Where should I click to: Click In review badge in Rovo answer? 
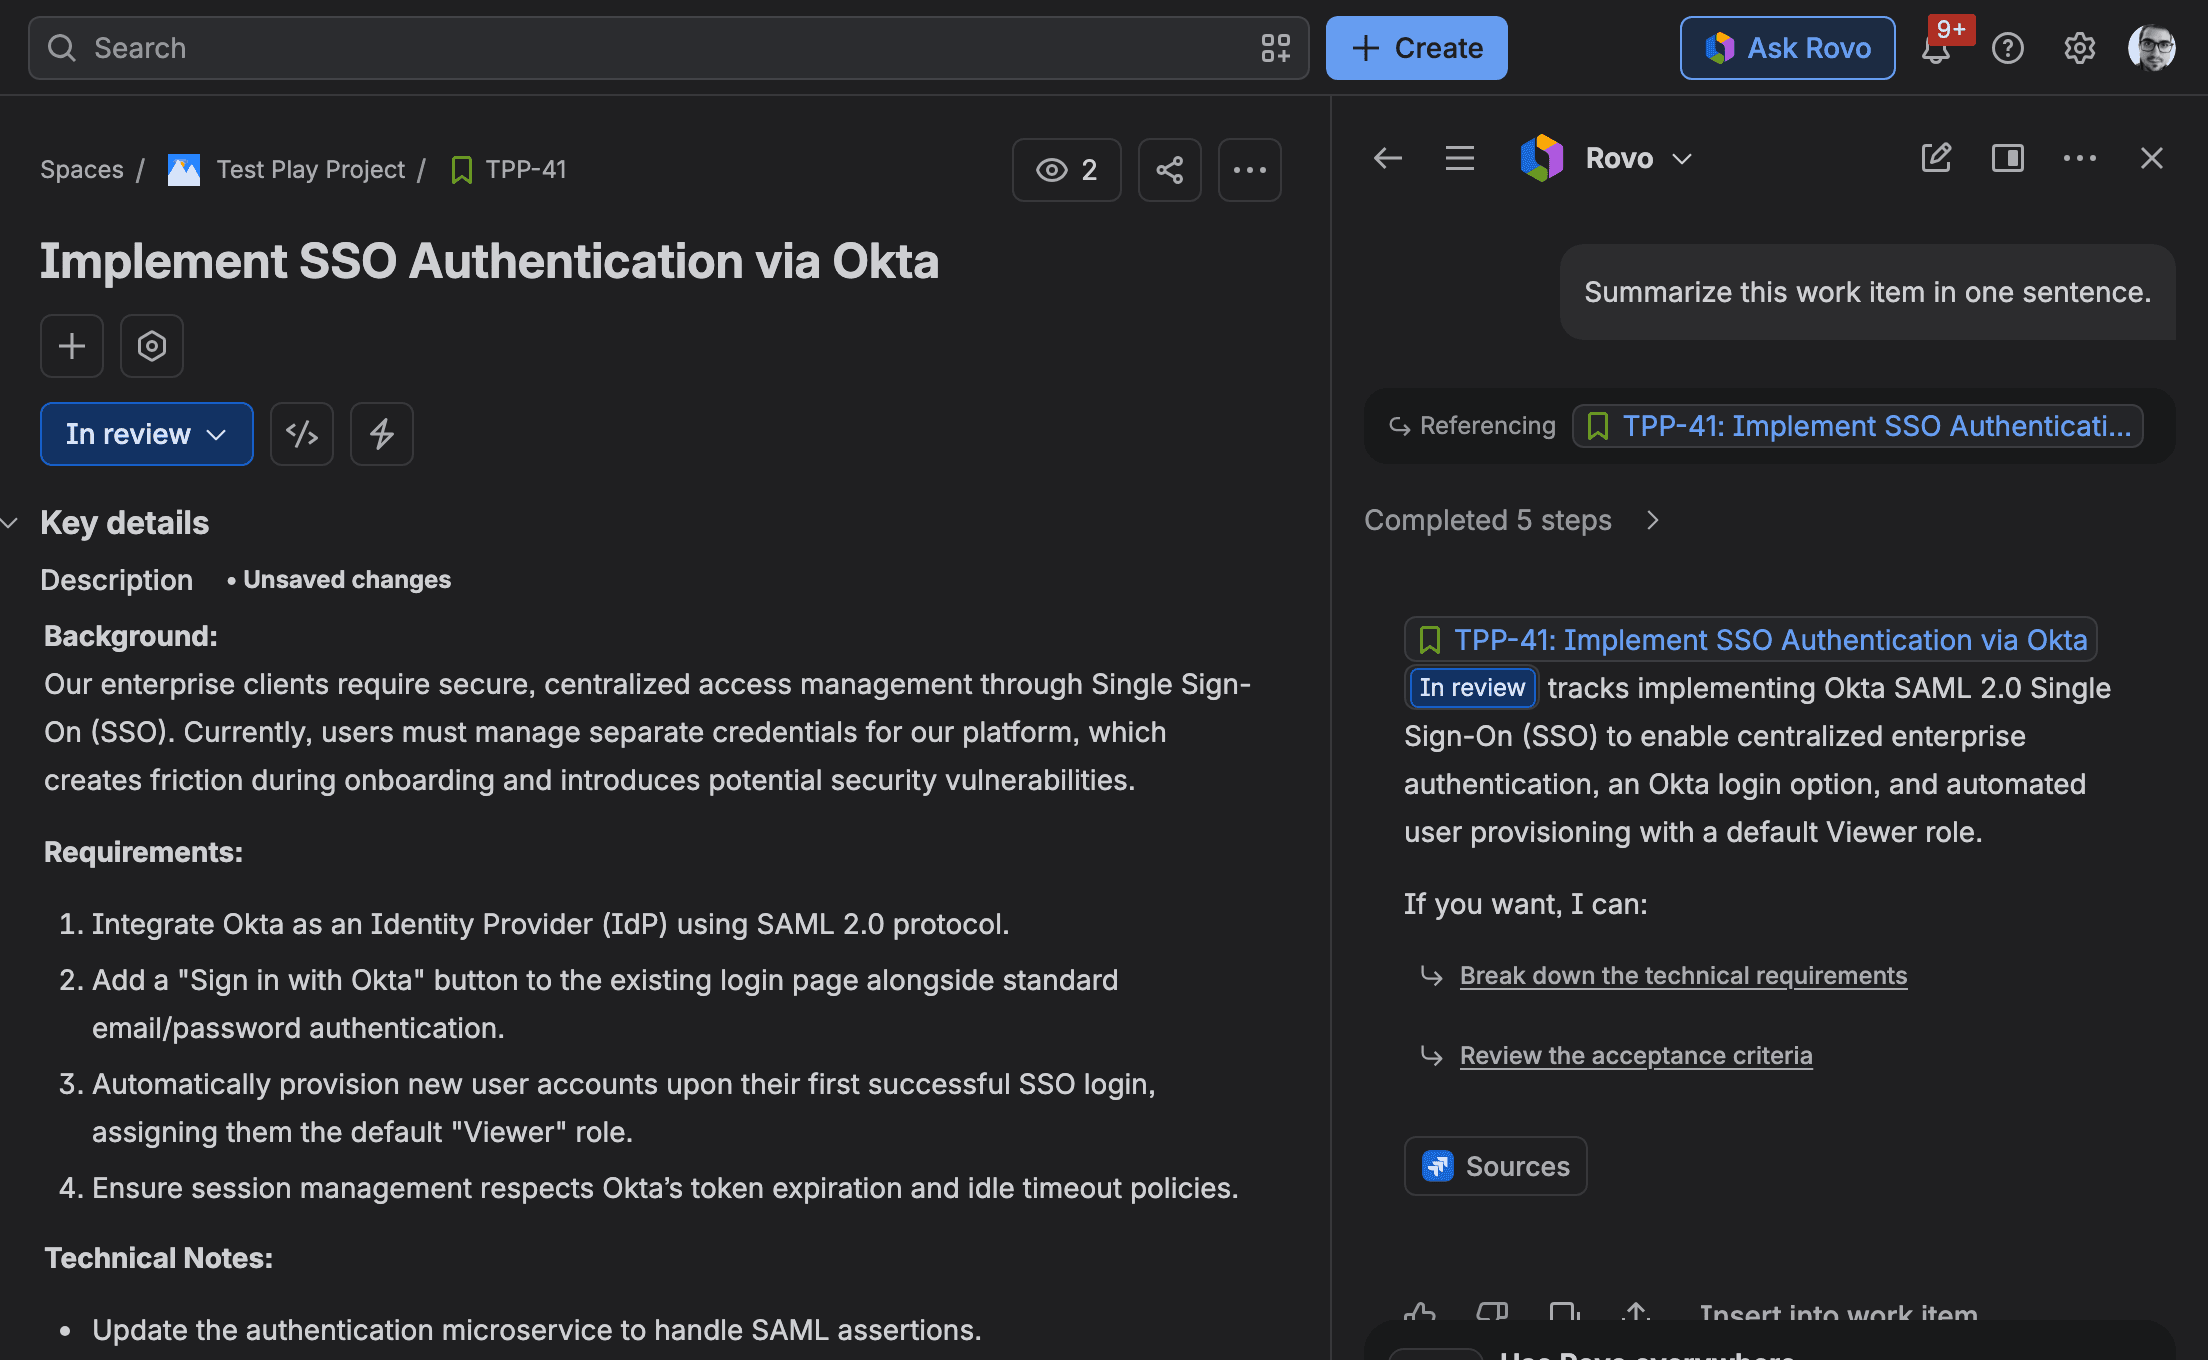(1472, 688)
